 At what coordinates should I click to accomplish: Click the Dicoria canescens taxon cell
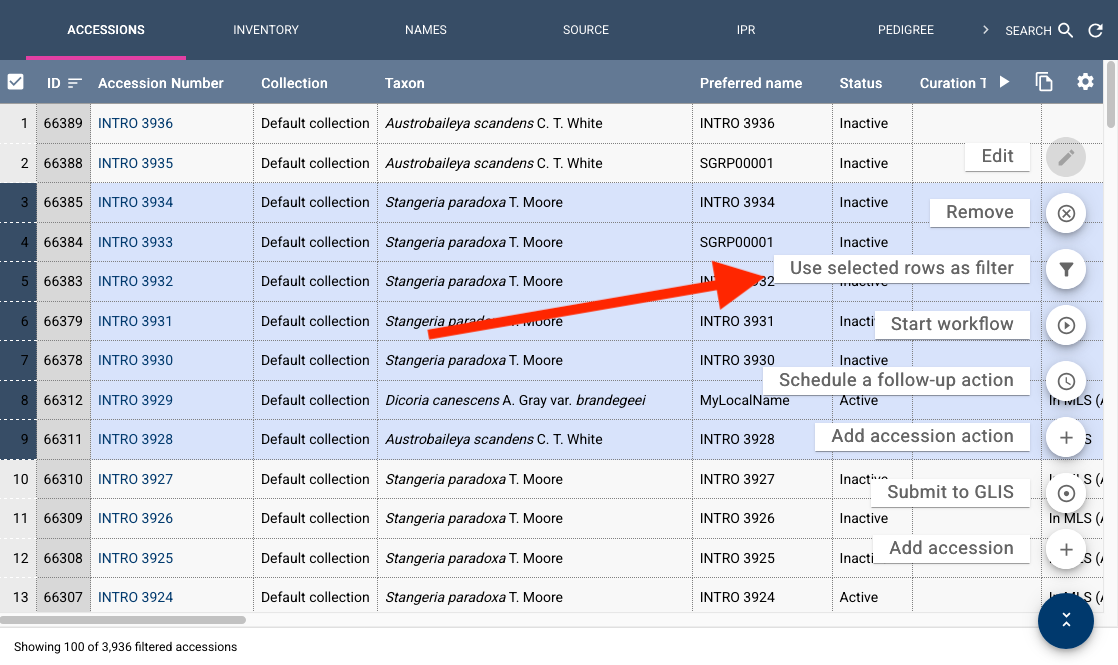coord(535,401)
